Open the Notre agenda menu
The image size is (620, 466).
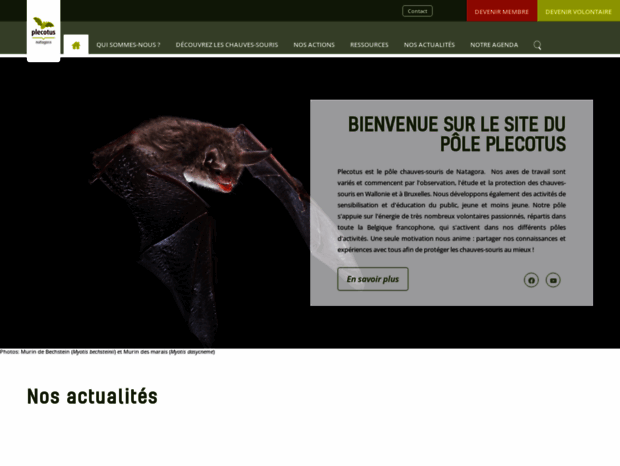click(494, 45)
